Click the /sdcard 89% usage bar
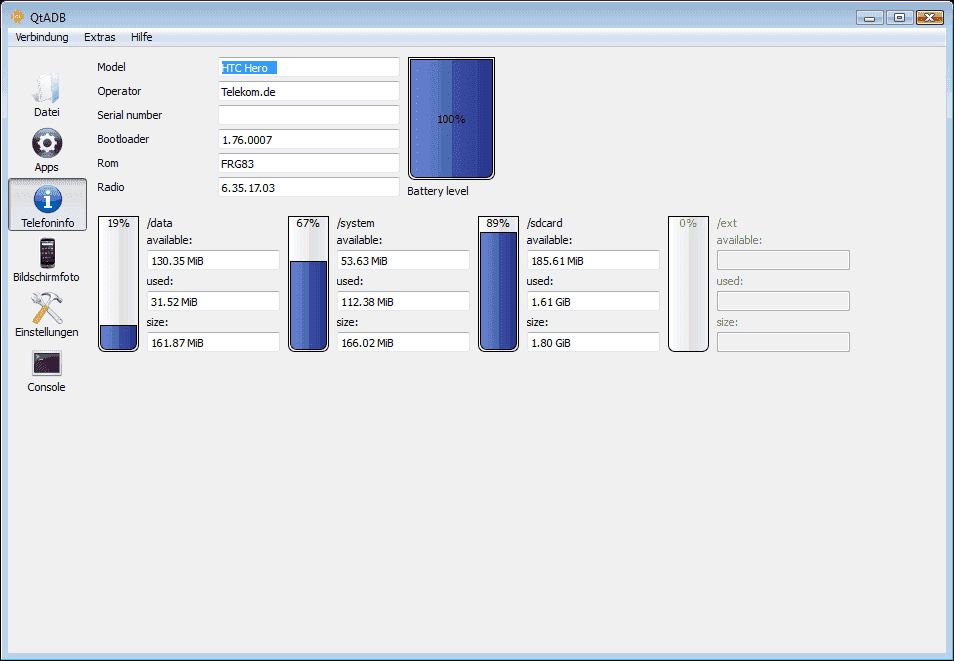This screenshot has height=661, width=954. [x=498, y=284]
